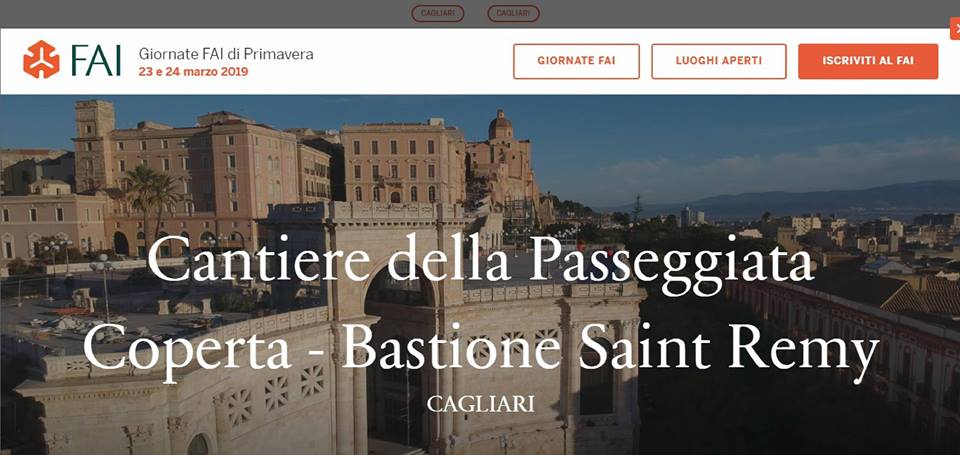Open the Luoghi Aperti page
Screen dimensions: 960x455
pos(719,61)
